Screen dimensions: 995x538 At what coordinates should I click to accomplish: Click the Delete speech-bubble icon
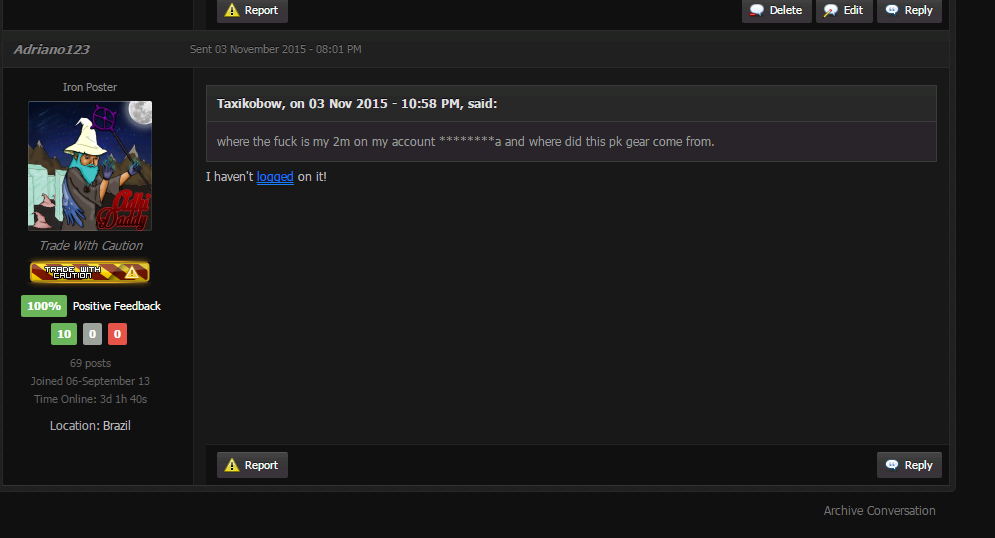(756, 10)
